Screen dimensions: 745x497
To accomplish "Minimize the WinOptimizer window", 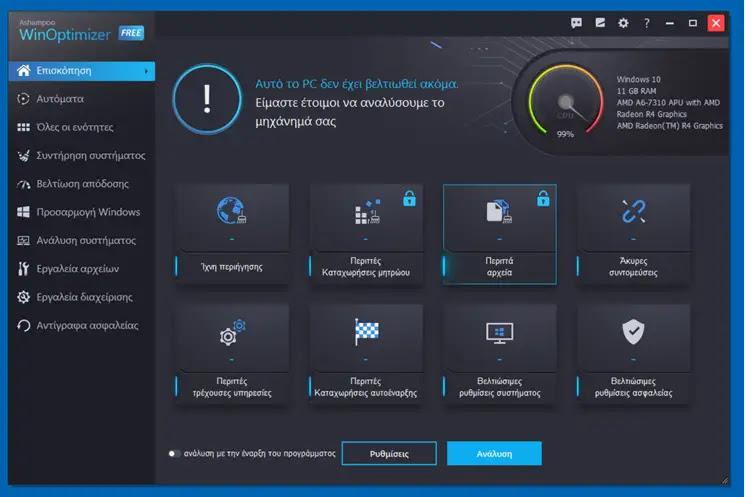I will point(669,23).
